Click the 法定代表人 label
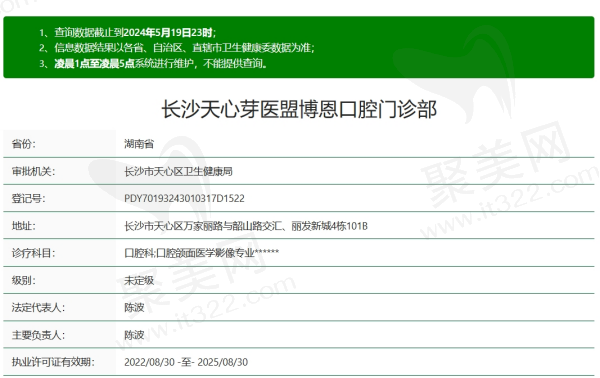The image size is (600, 378). tap(38, 308)
